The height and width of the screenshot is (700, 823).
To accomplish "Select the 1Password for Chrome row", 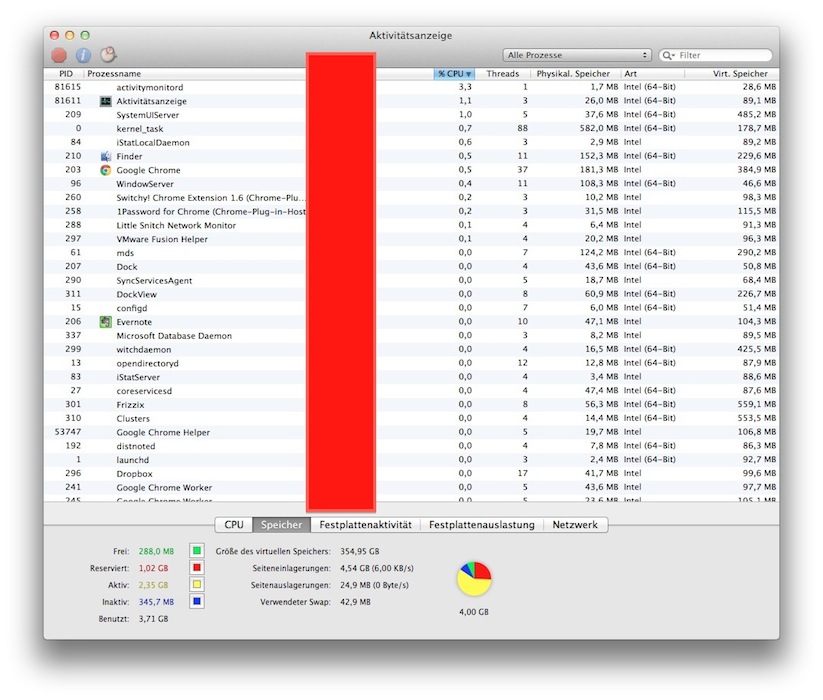I will coord(412,211).
